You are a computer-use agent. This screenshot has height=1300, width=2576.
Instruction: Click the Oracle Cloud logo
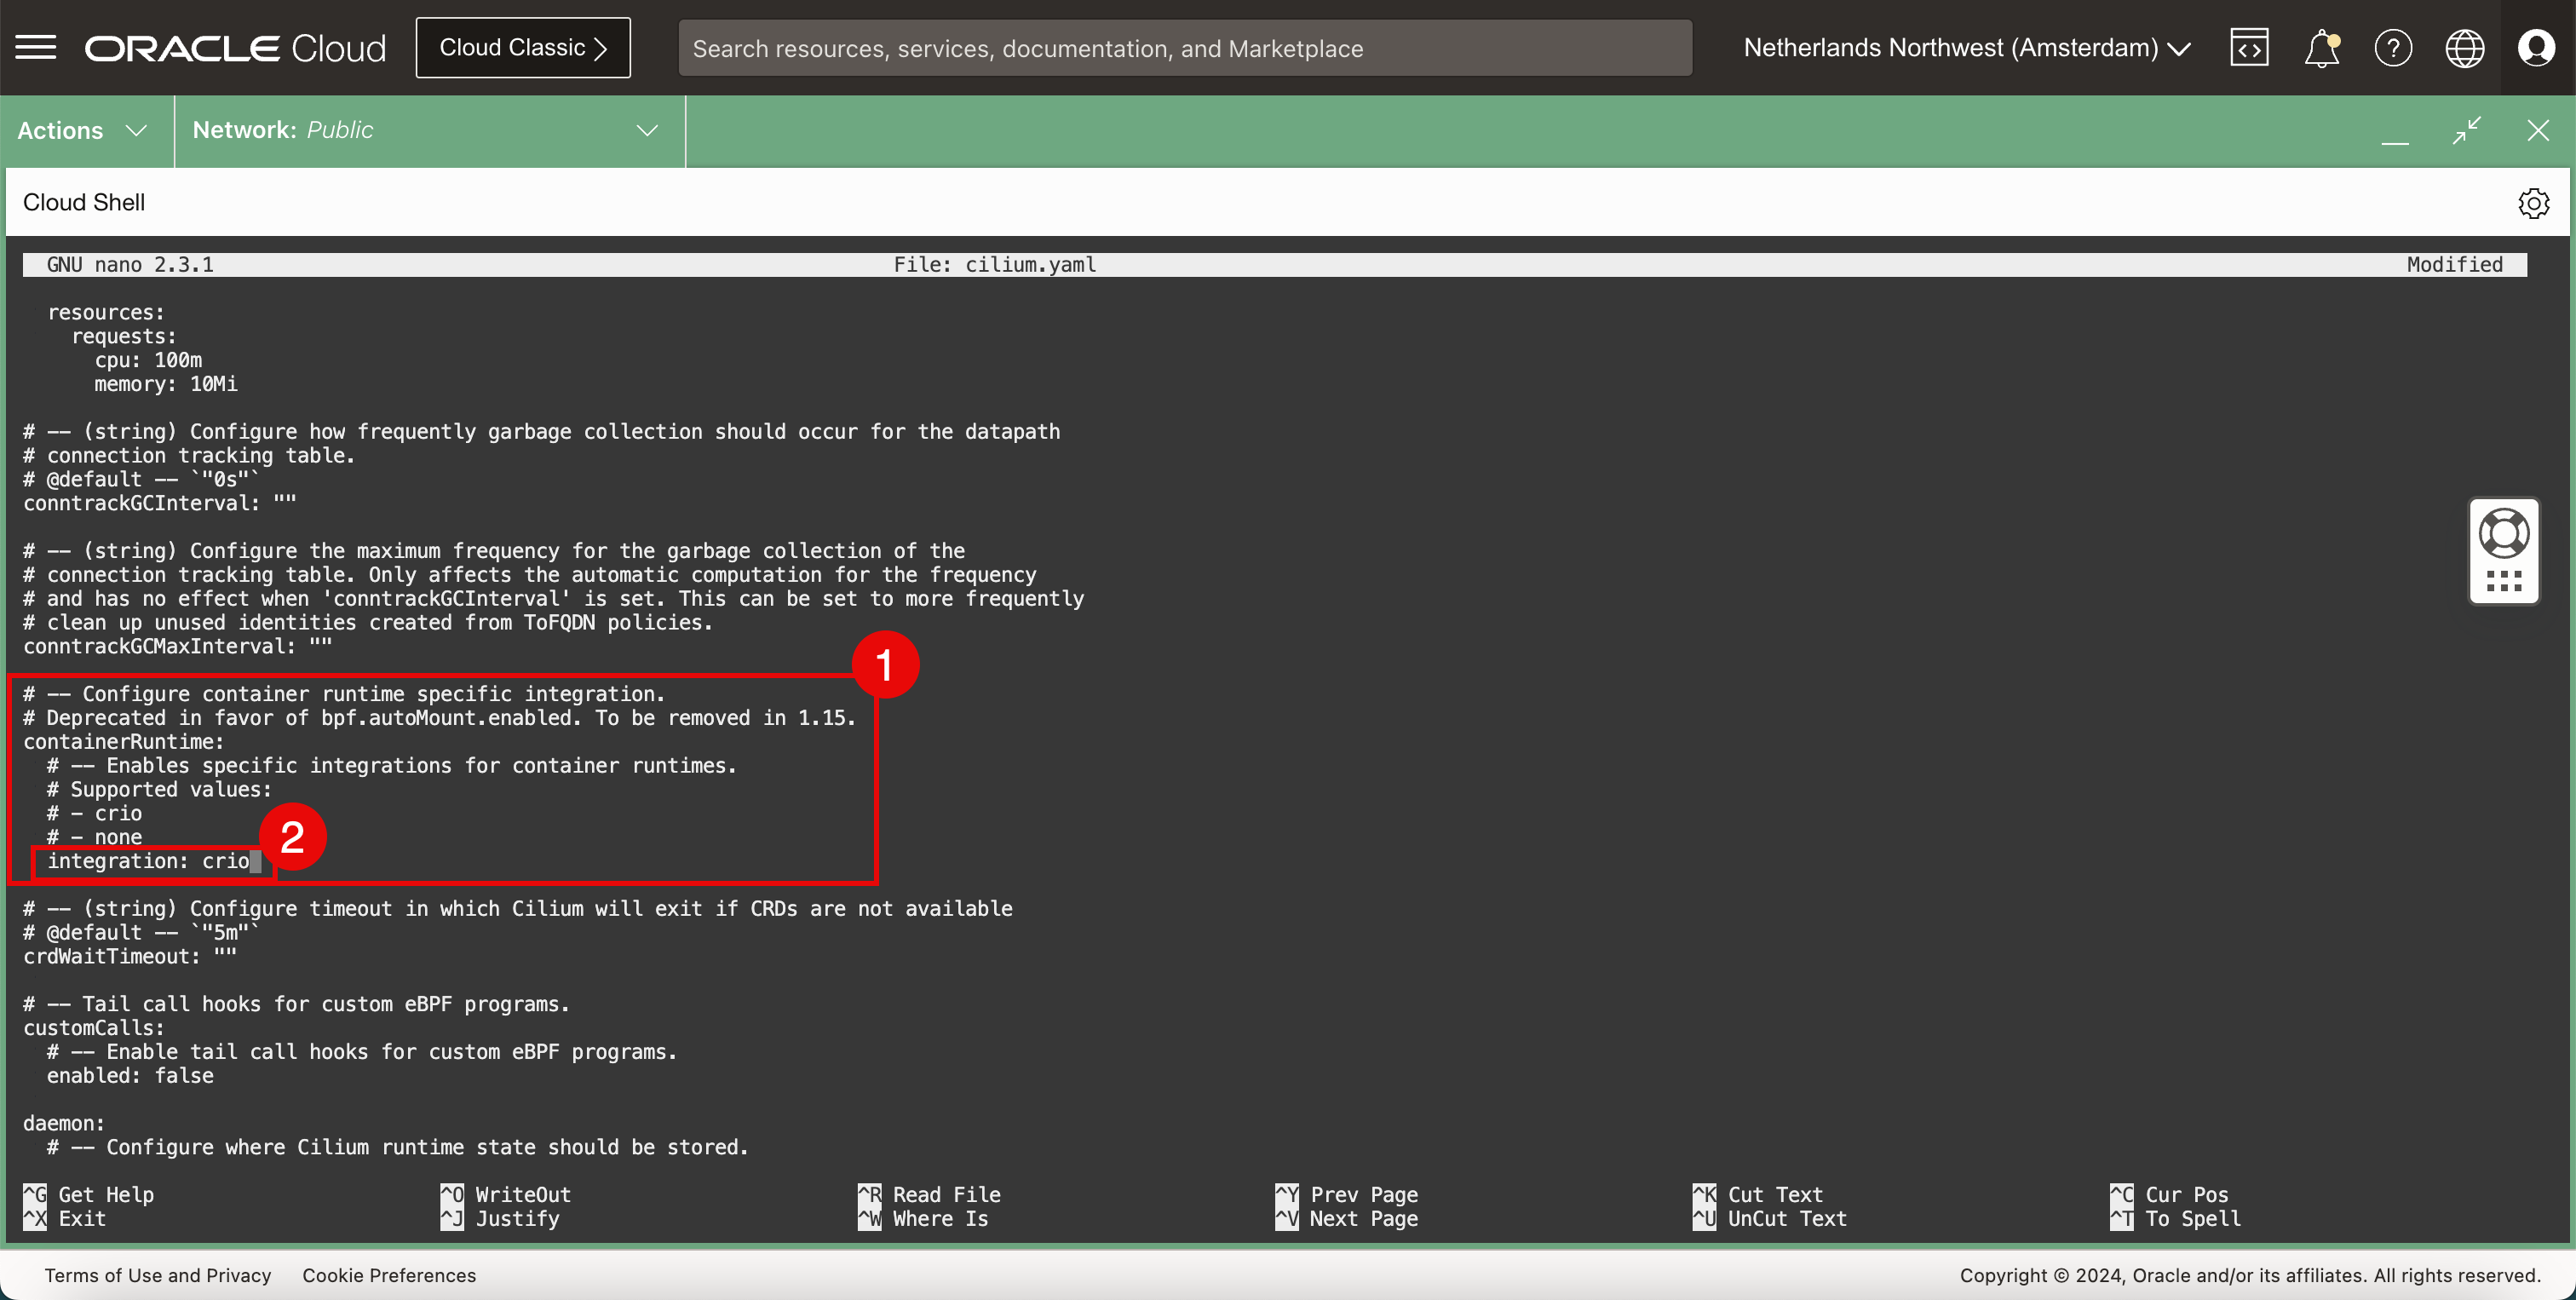click(235, 47)
